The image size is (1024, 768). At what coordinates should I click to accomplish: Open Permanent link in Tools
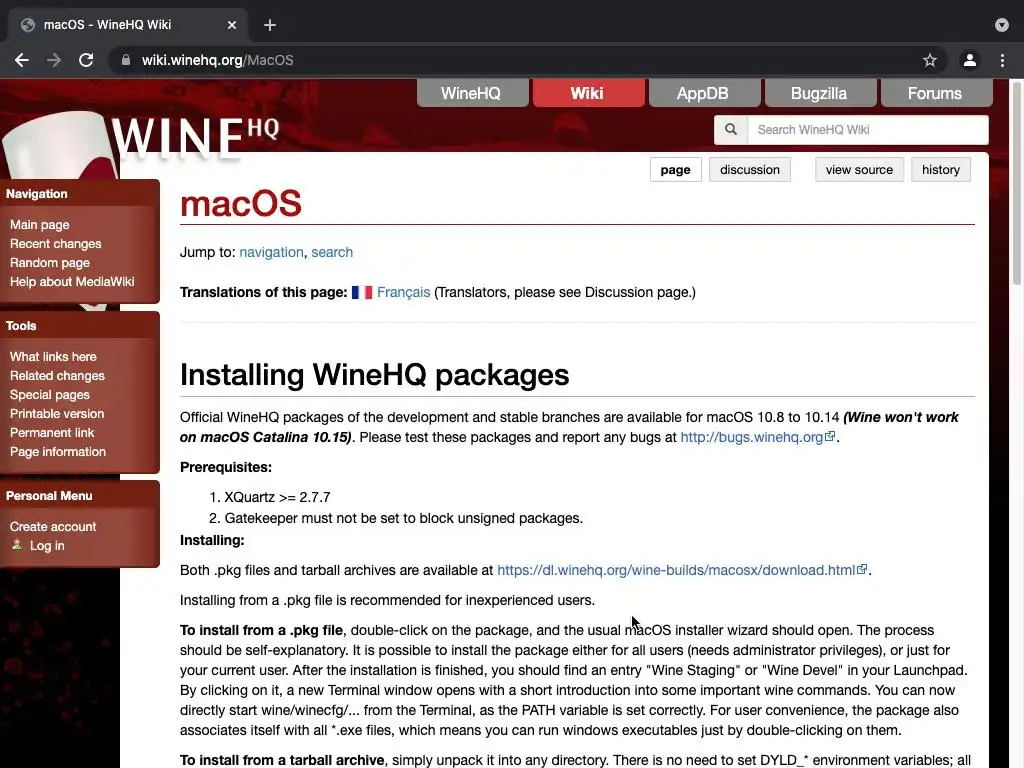click(52, 432)
